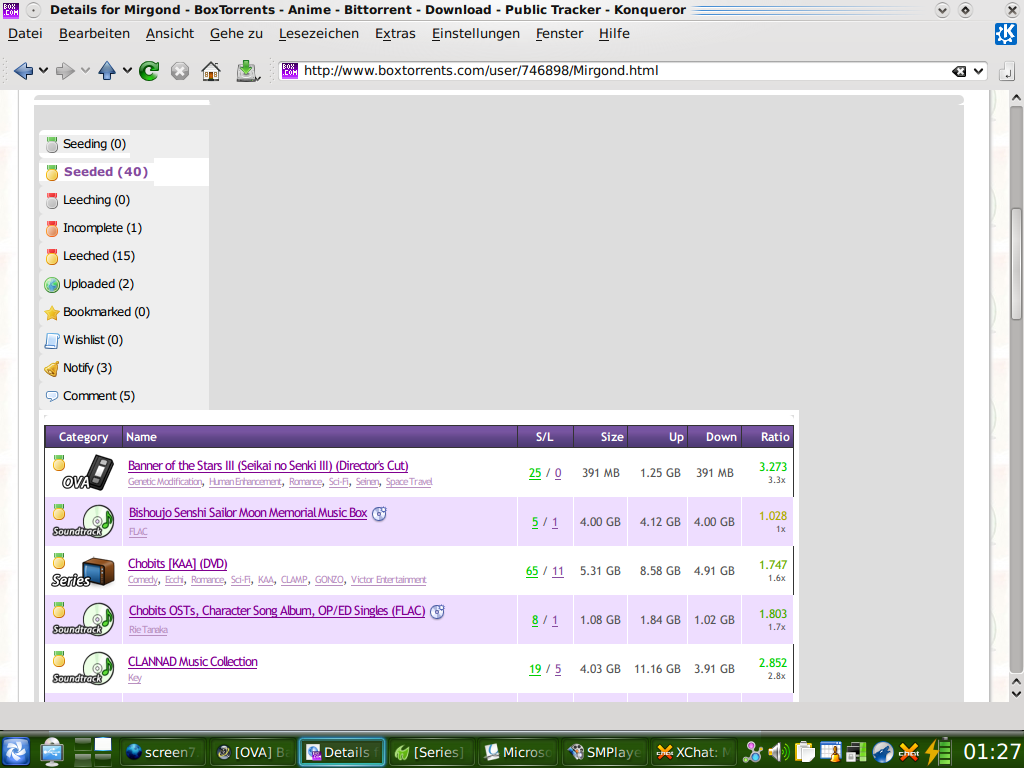
Task: Switch to the Bookmarked (0) list
Action: [x=106, y=312]
